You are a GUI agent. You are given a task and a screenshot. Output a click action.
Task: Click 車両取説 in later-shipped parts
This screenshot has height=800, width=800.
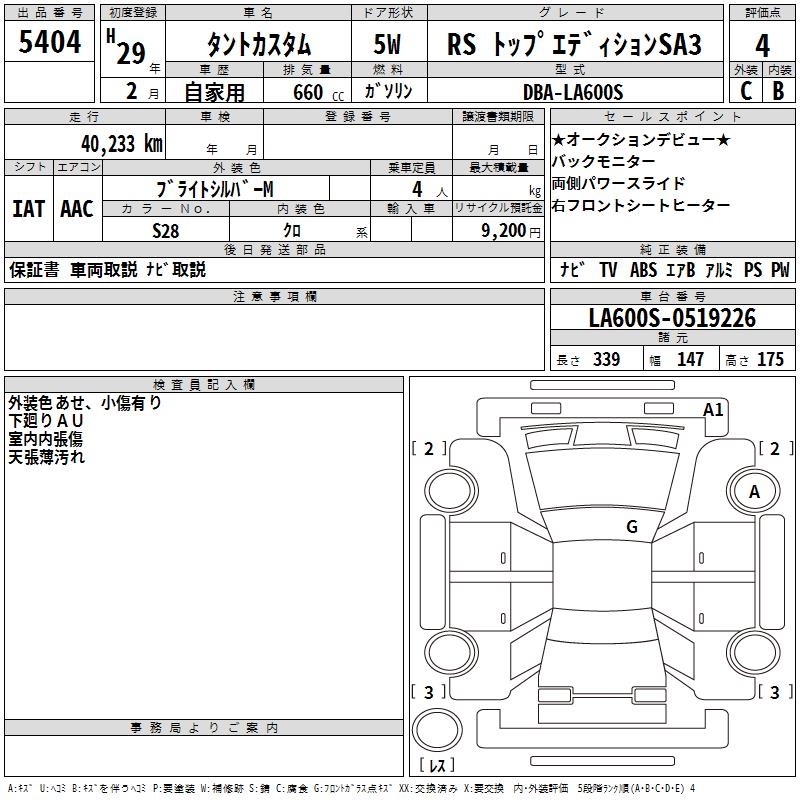click(x=104, y=269)
